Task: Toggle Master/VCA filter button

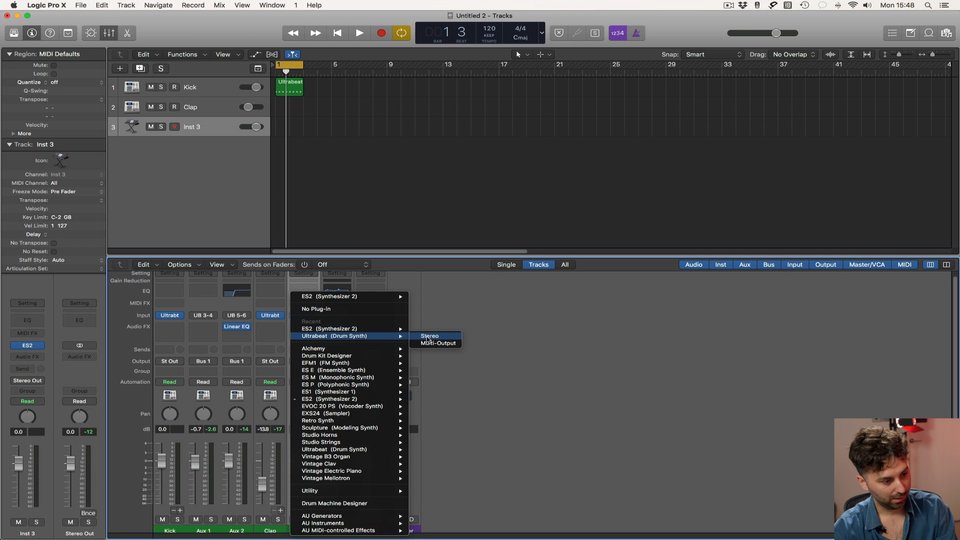Action: pos(866,264)
